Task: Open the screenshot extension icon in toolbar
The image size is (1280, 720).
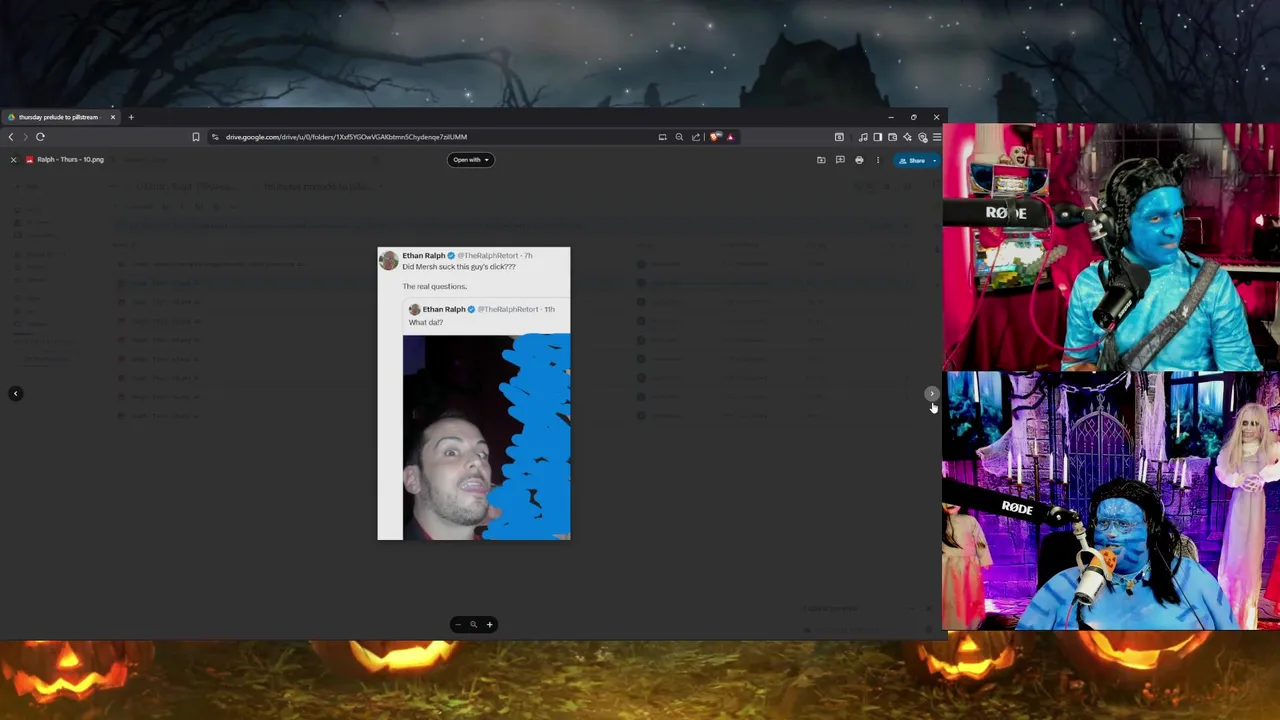Action: point(839,137)
